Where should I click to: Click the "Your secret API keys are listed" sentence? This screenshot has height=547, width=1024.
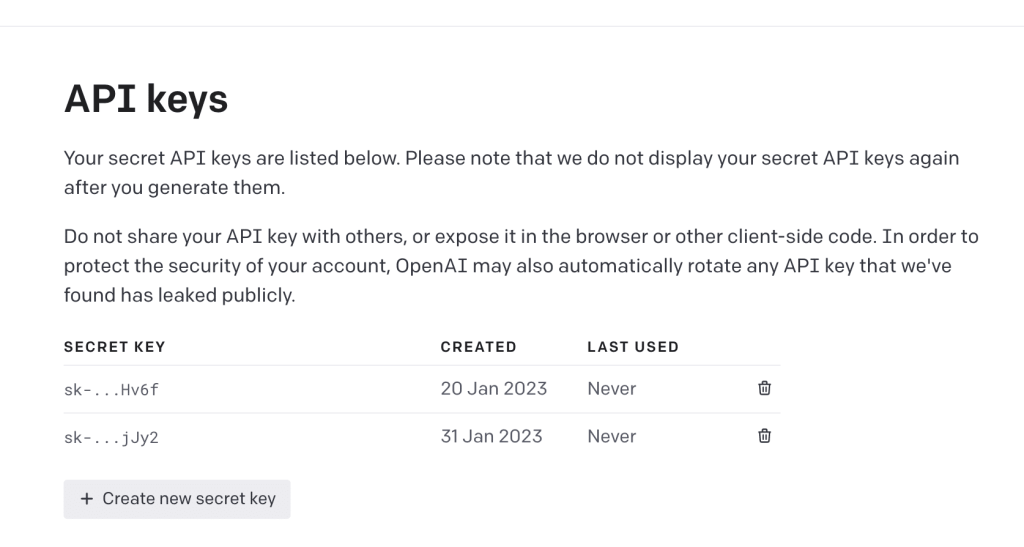[230, 158]
